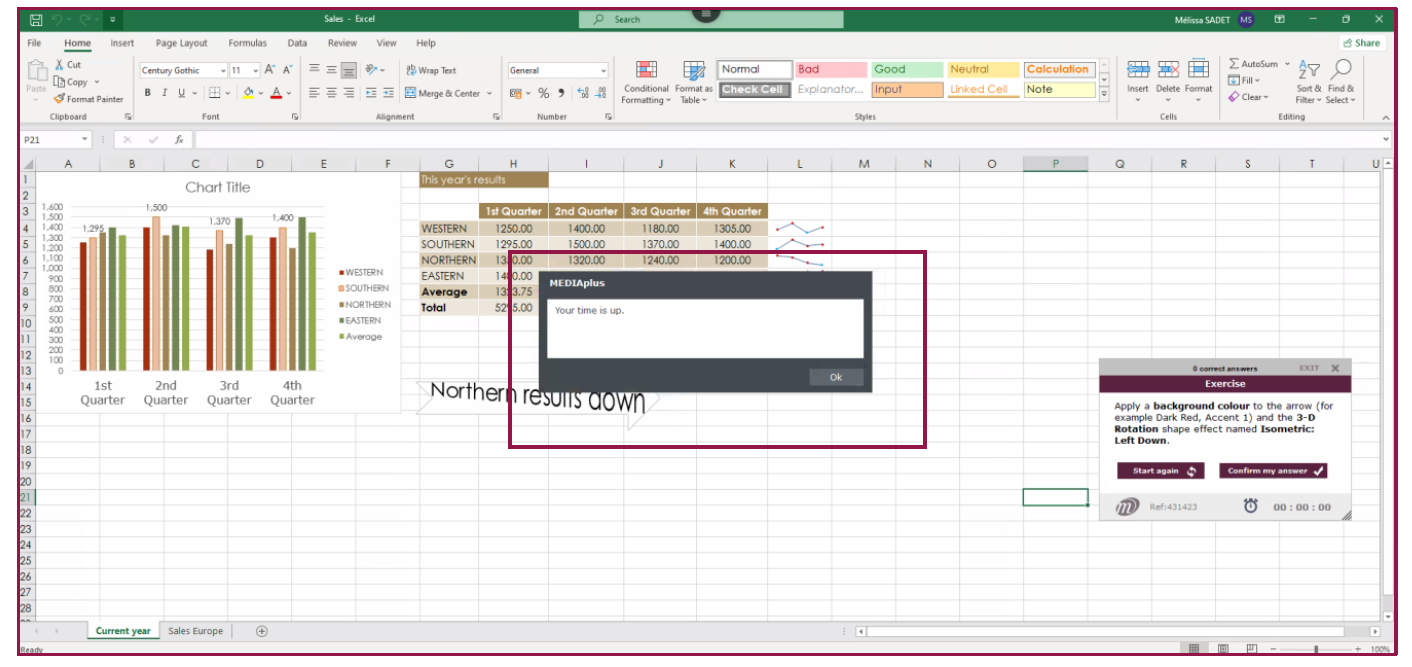Open Find & Select menu
This screenshot has width=1412, height=667.
tap(1341, 82)
